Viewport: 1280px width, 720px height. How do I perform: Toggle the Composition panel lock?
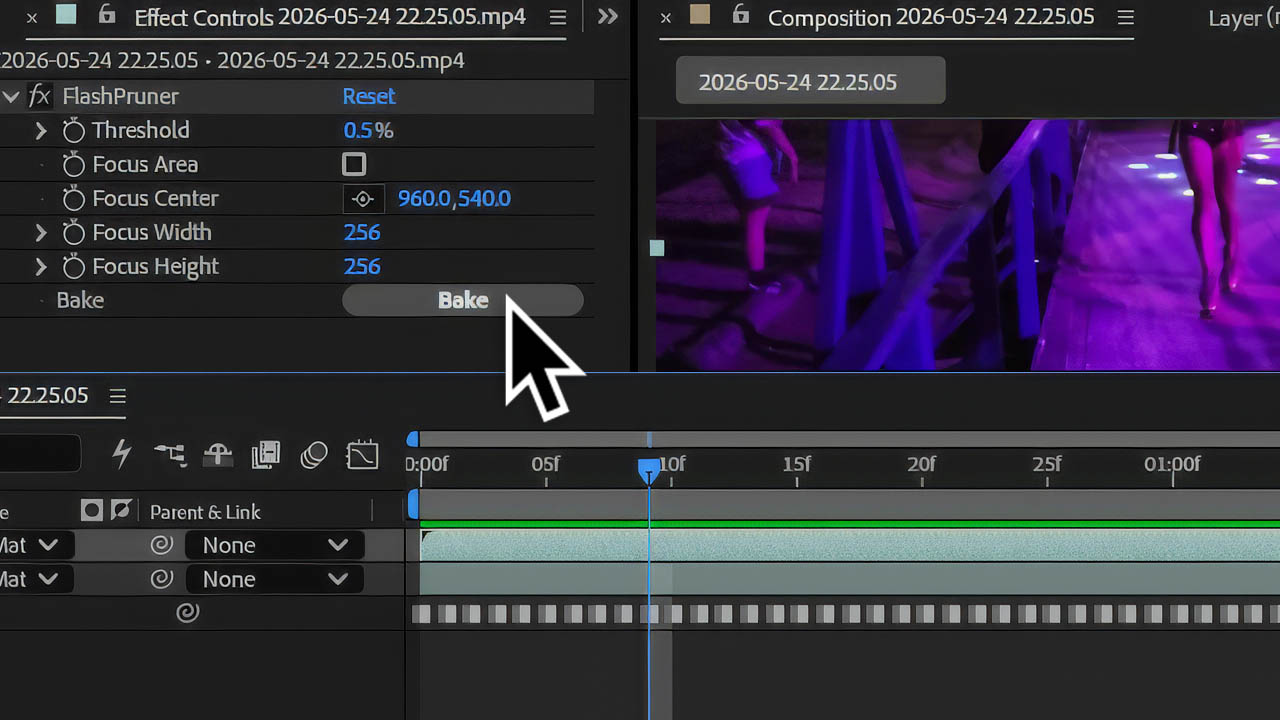[x=741, y=15]
